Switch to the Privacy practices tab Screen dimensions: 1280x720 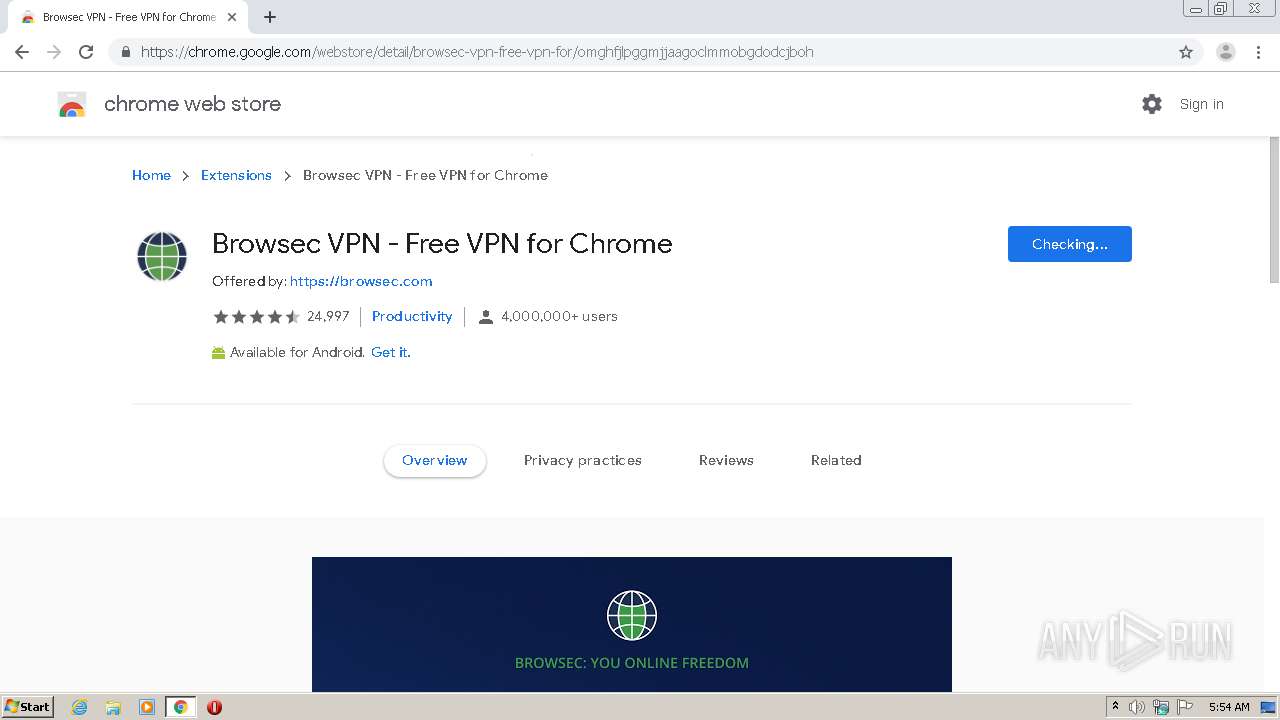pos(582,460)
